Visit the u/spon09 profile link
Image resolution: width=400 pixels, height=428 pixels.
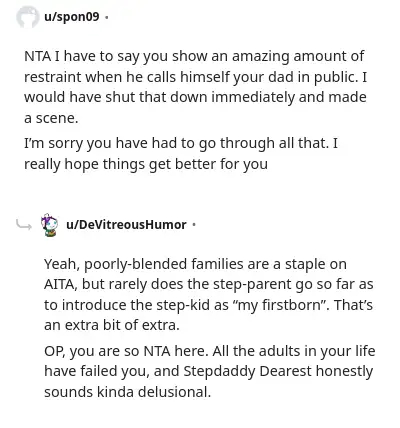click(72, 17)
